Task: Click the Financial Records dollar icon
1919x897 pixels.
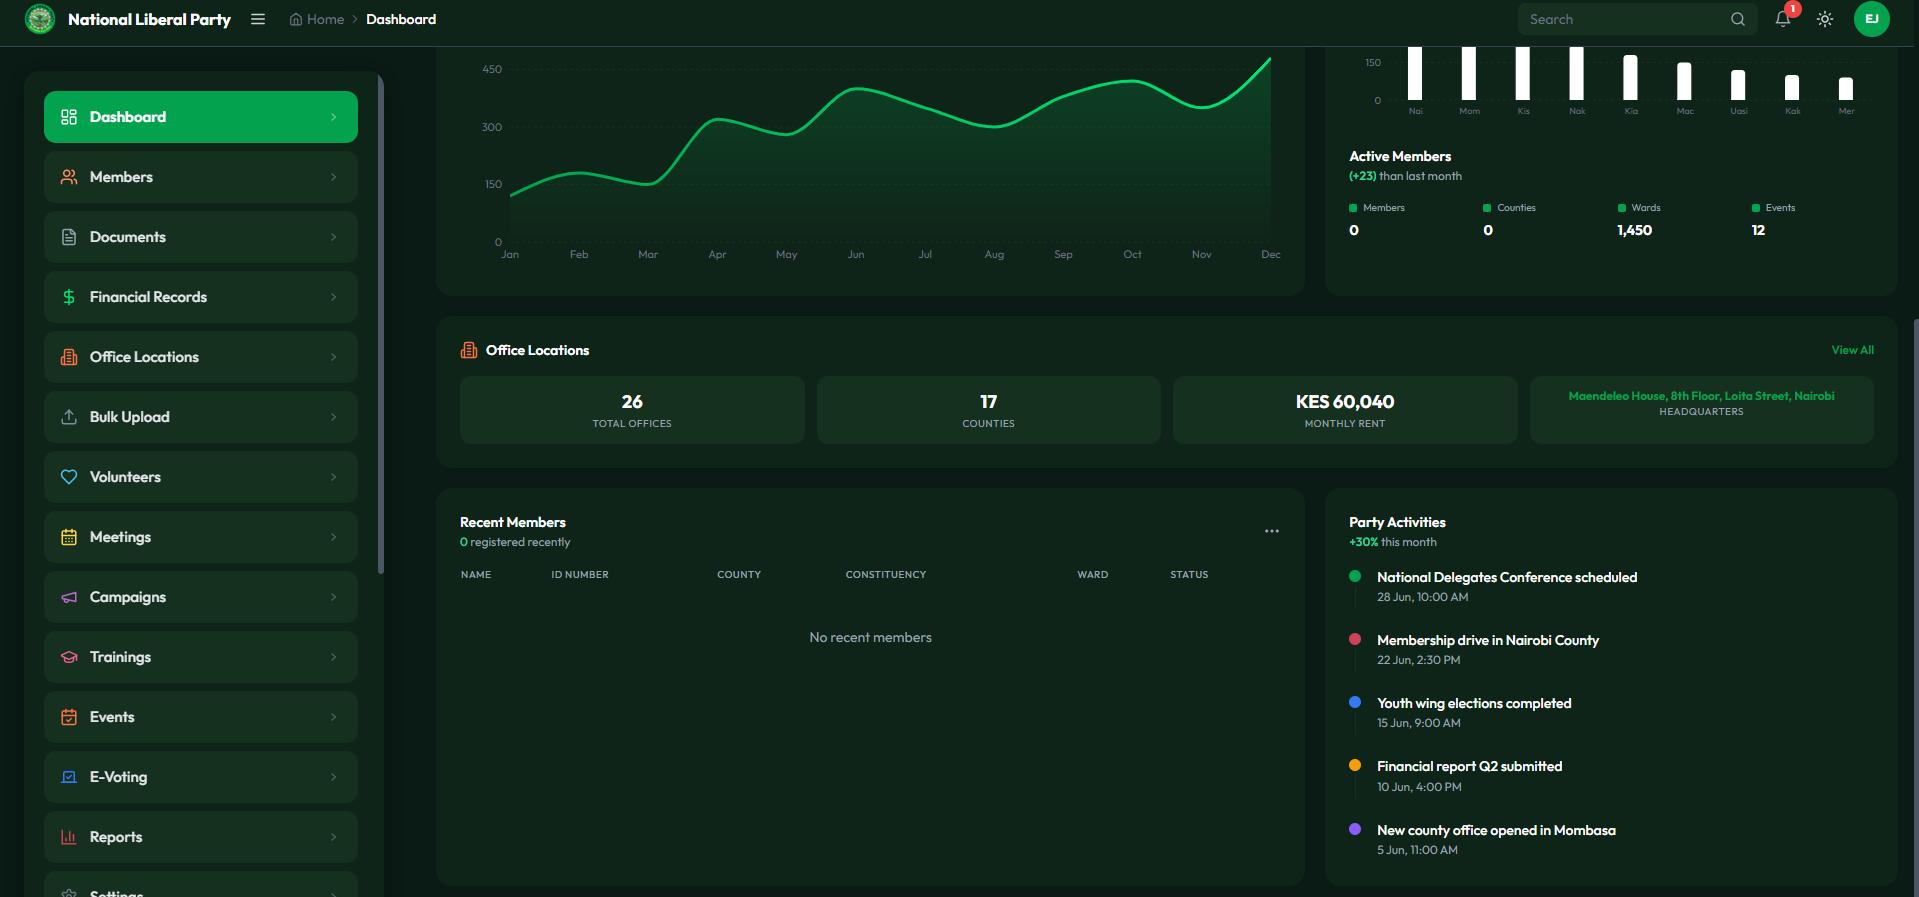Action: (69, 297)
